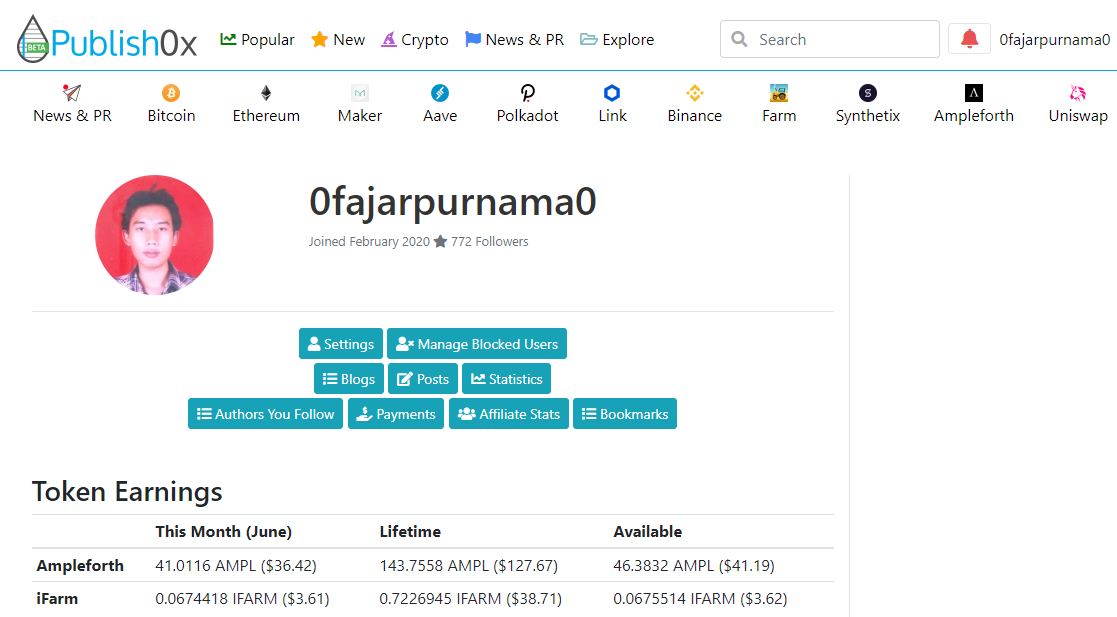Open the notification bell
This screenshot has width=1117, height=617.
tap(969, 38)
